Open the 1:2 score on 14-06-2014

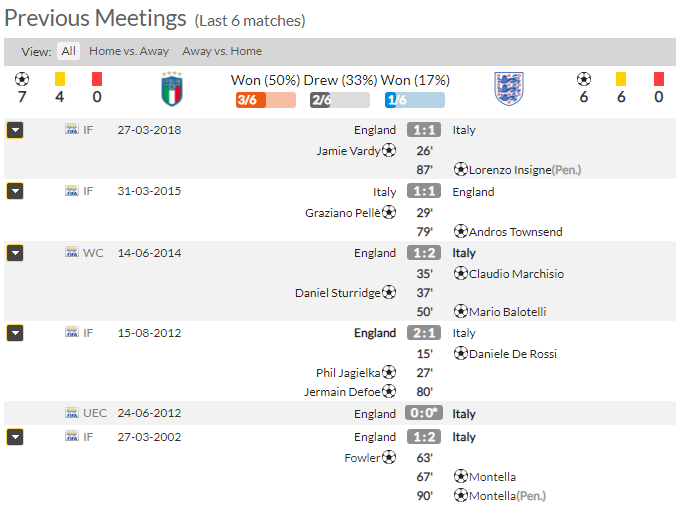(x=424, y=253)
